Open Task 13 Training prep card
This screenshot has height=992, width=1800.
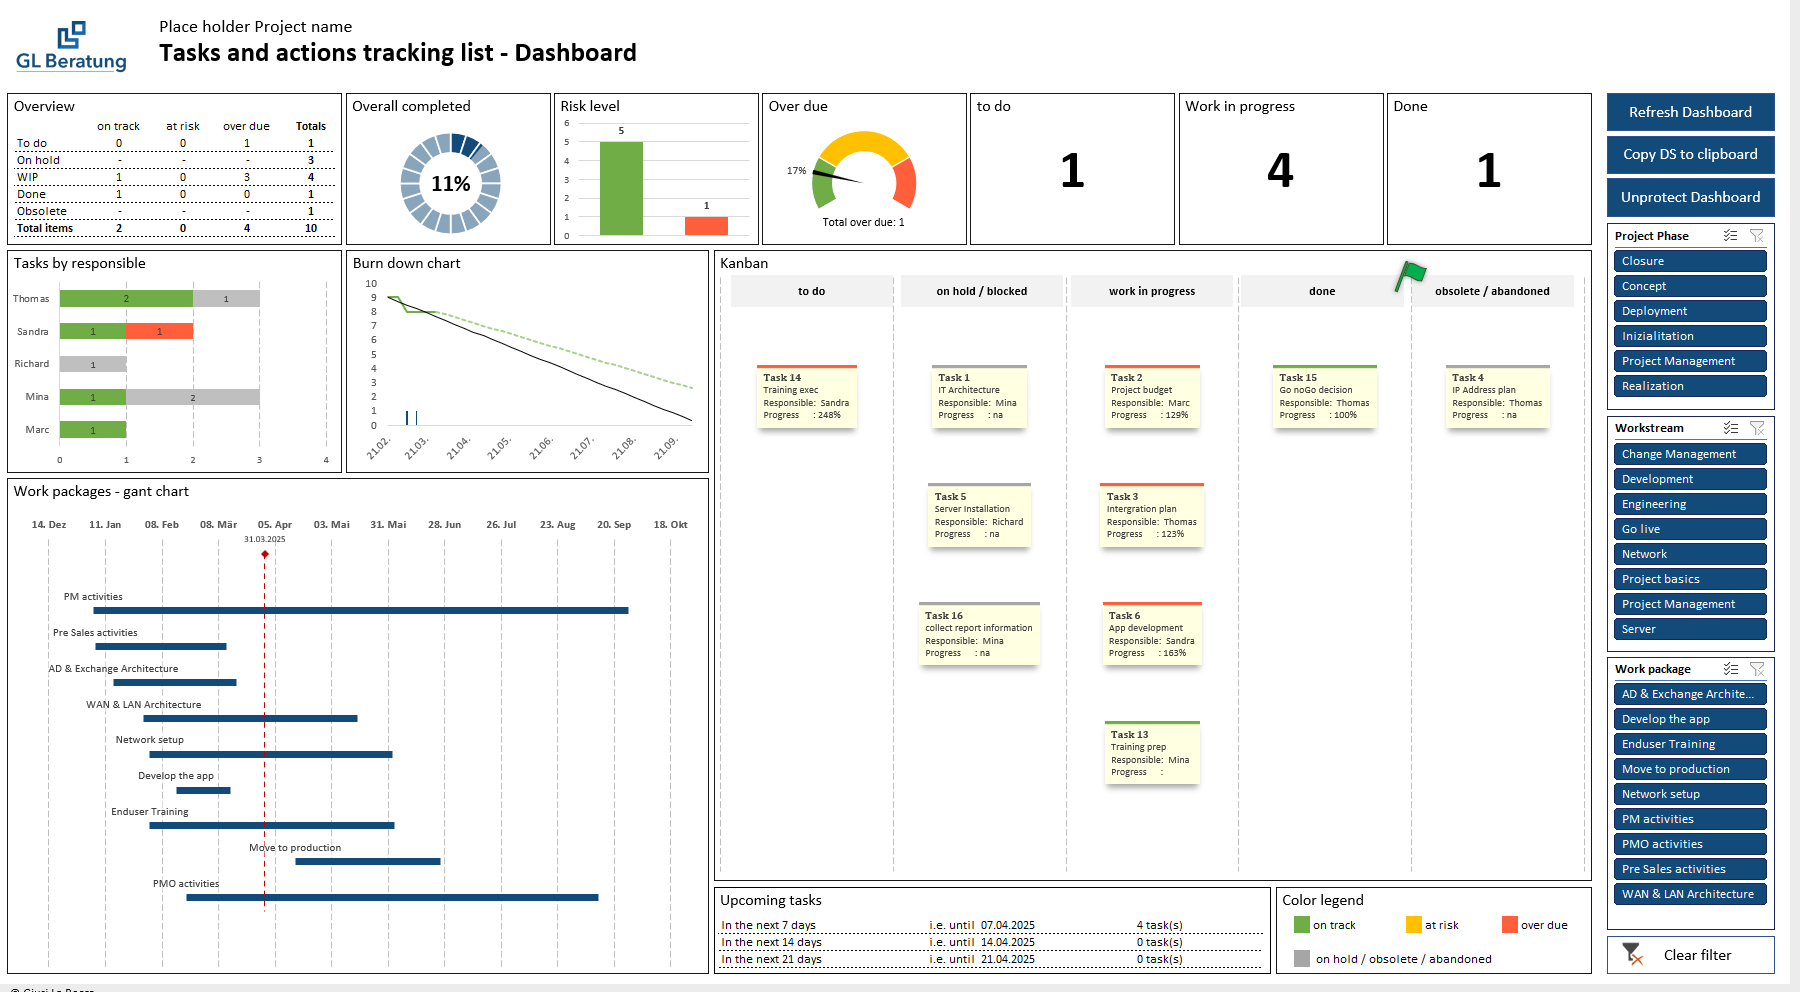tap(1152, 753)
